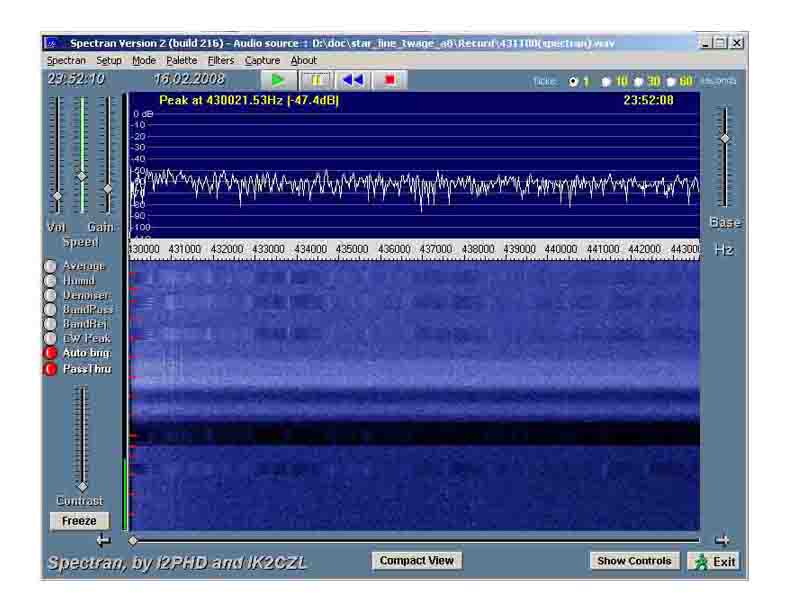This screenshot has height=612, width=788.
Task: Click the Show Controls button
Action: point(634,561)
